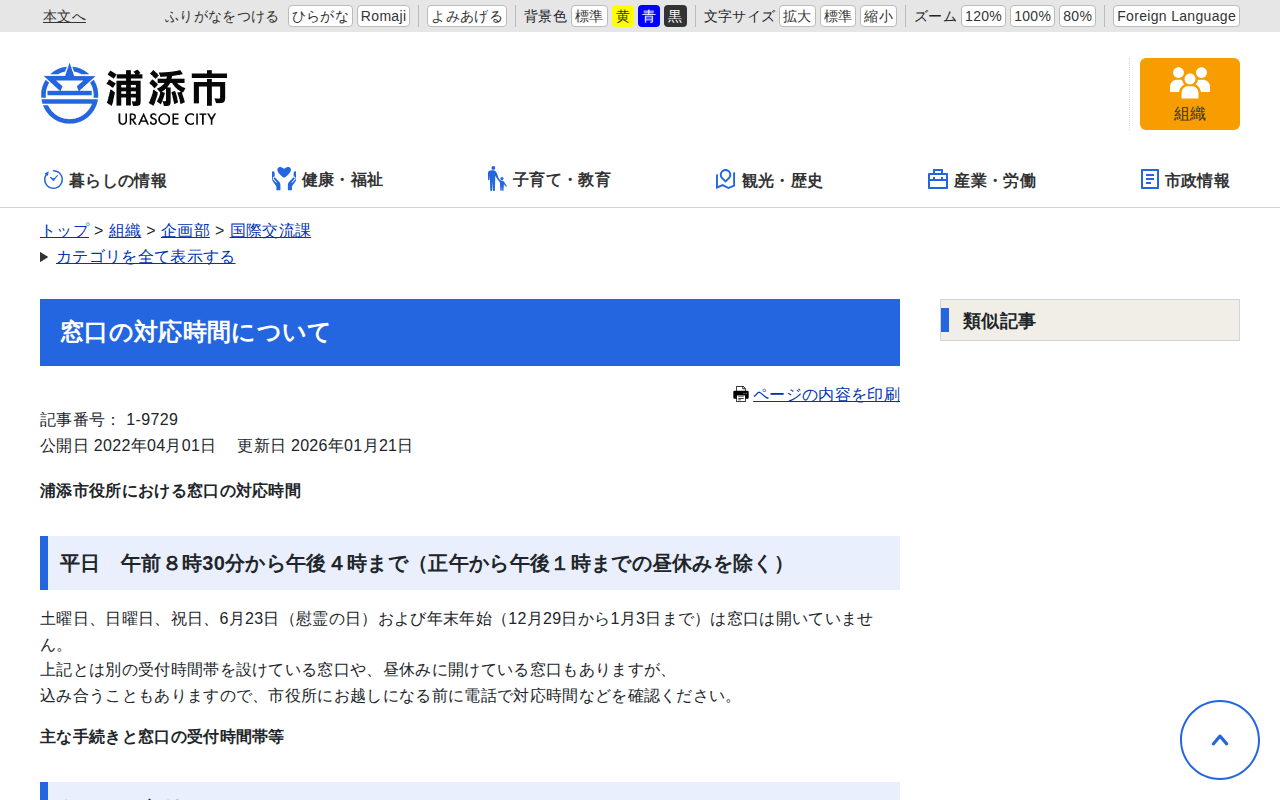Select the blue 青 background swatch
The image size is (1280, 800).
(x=649, y=16)
